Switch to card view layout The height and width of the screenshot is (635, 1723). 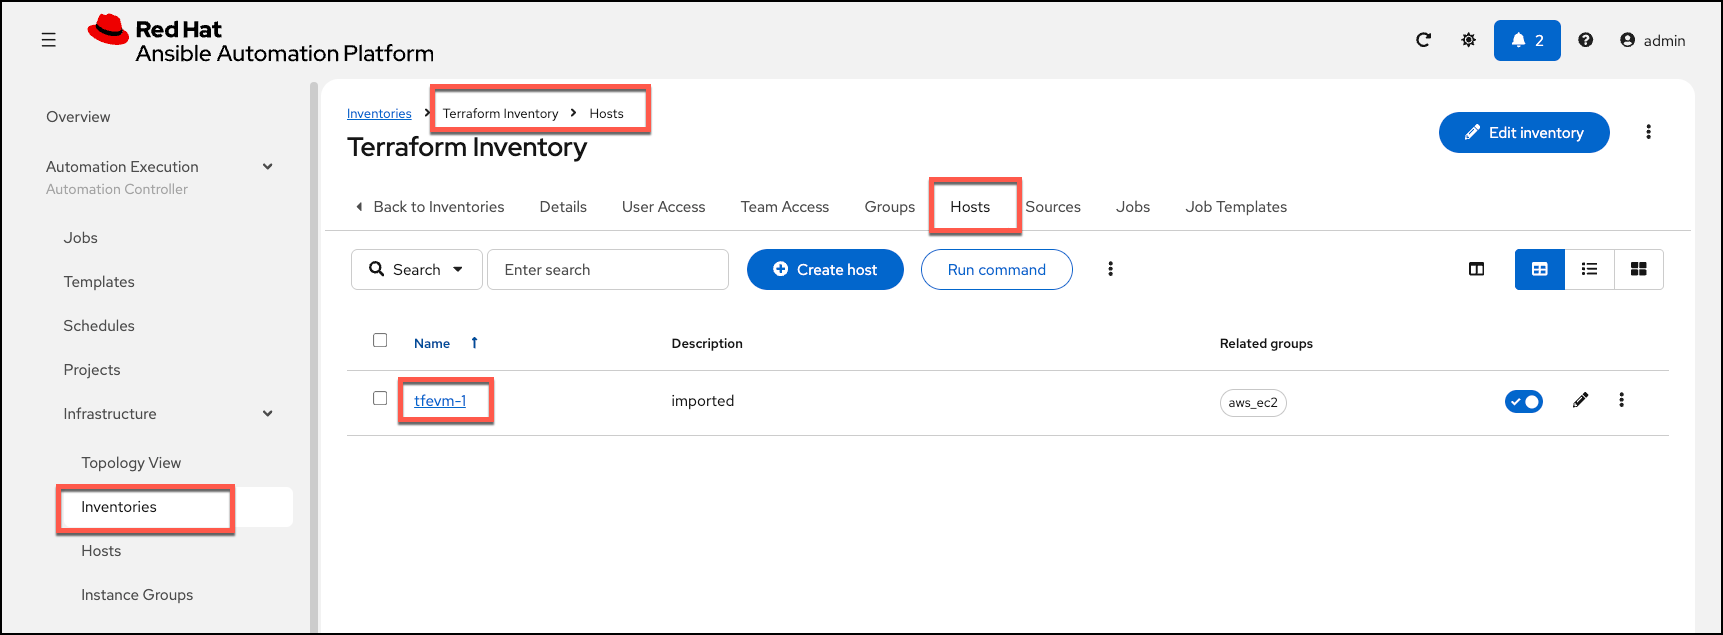click(x=1638, y=269)
